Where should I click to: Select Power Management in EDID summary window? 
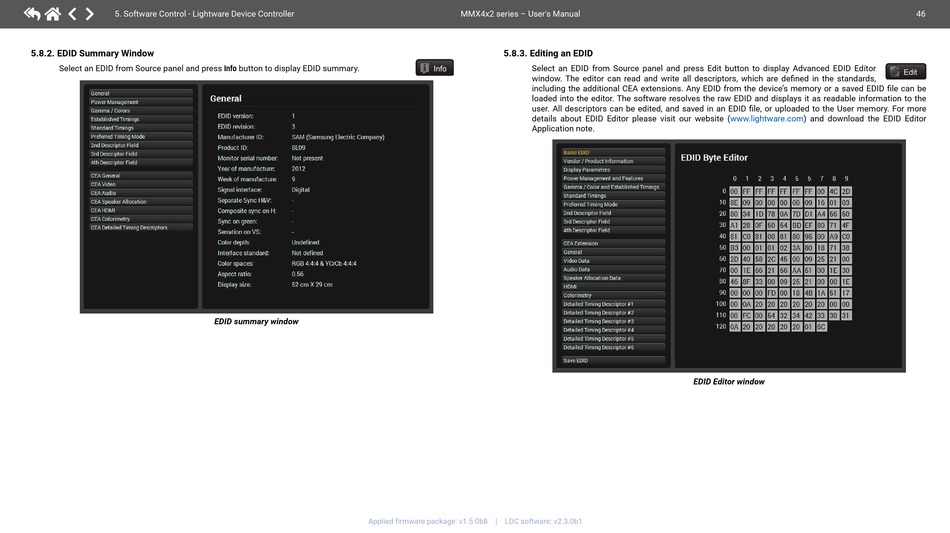pos(141,102)
